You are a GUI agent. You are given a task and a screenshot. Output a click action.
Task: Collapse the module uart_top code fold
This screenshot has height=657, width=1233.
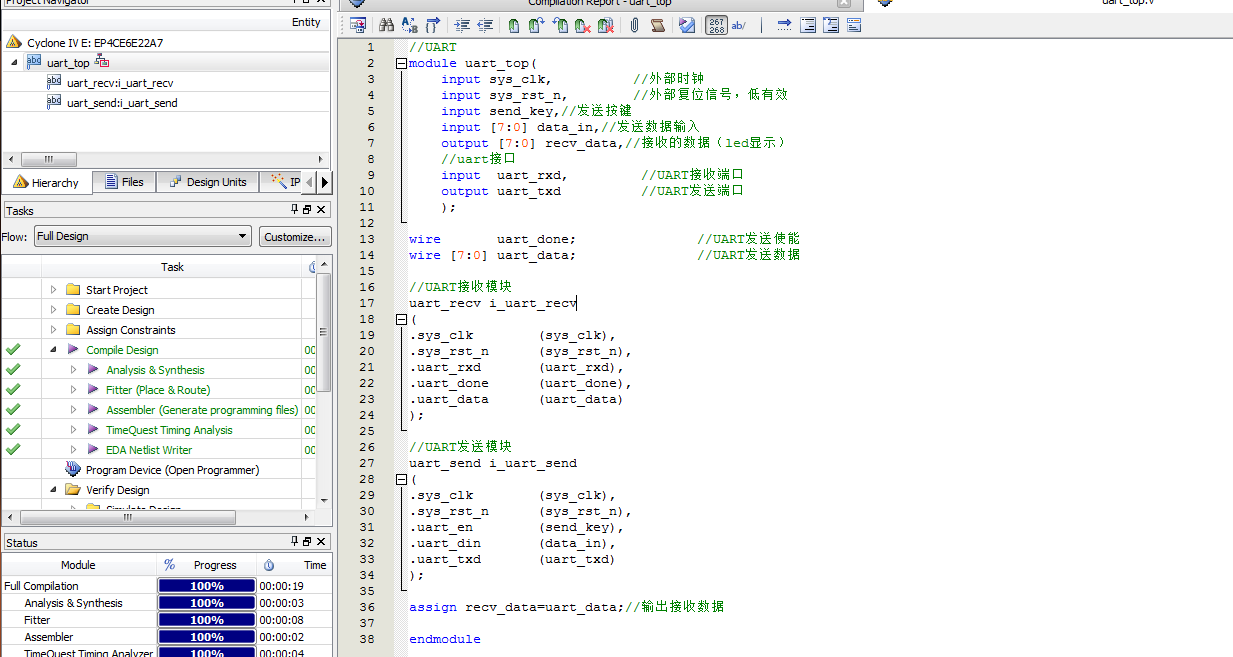pos(402,63)
